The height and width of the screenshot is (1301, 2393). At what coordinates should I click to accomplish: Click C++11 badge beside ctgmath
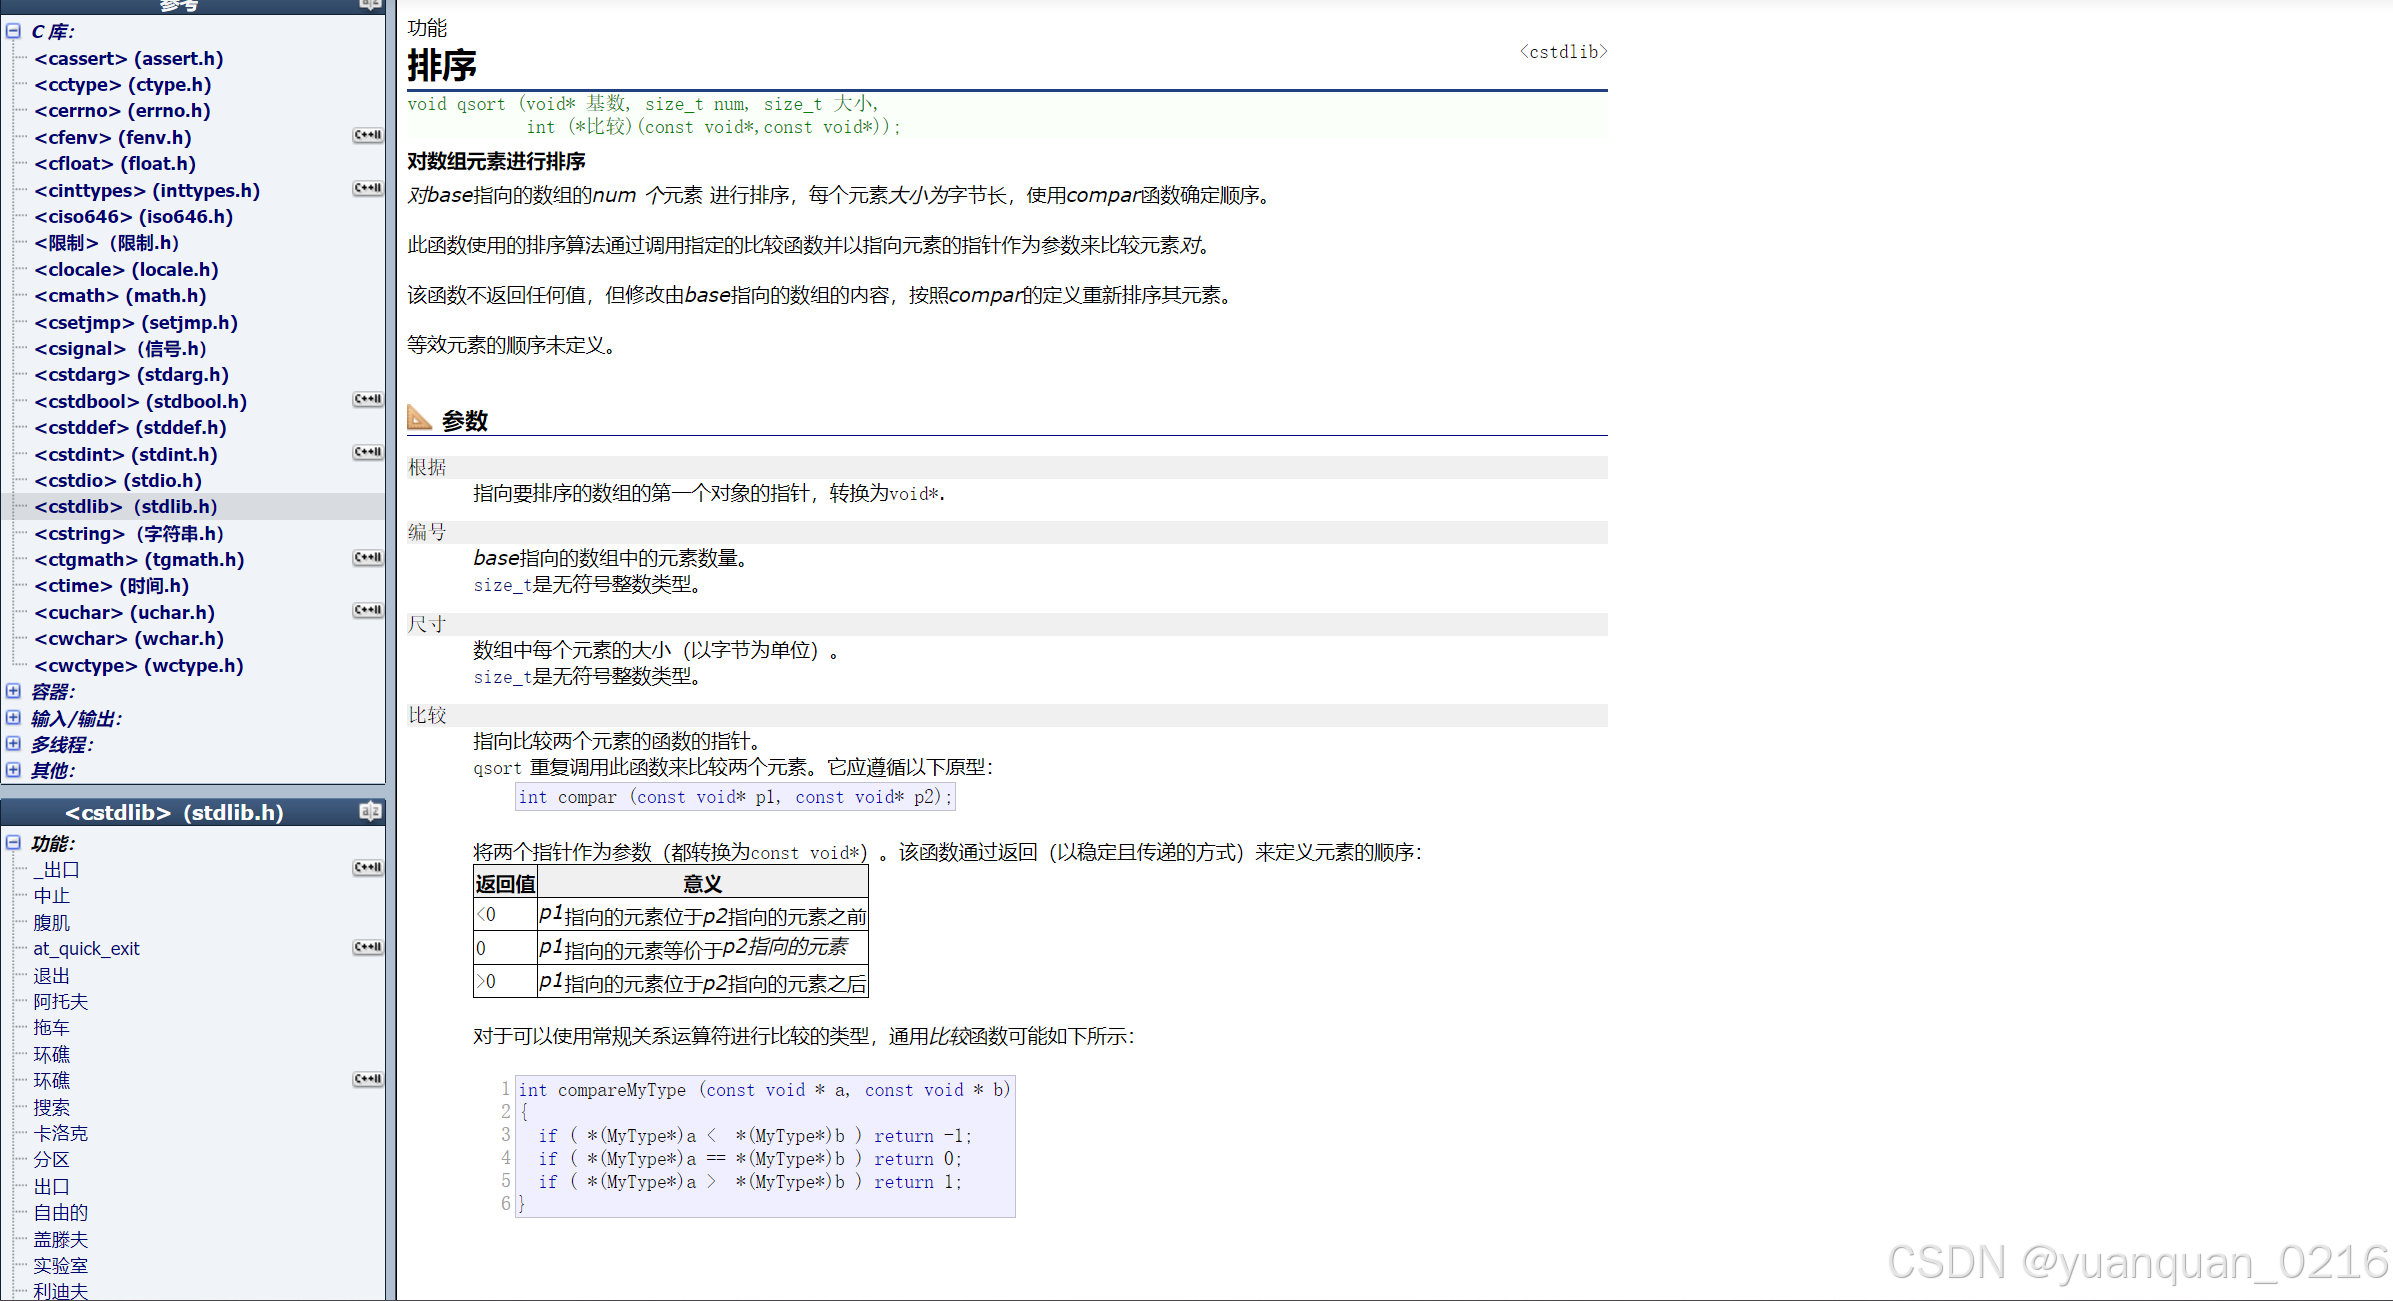click(x=368, y=557)
